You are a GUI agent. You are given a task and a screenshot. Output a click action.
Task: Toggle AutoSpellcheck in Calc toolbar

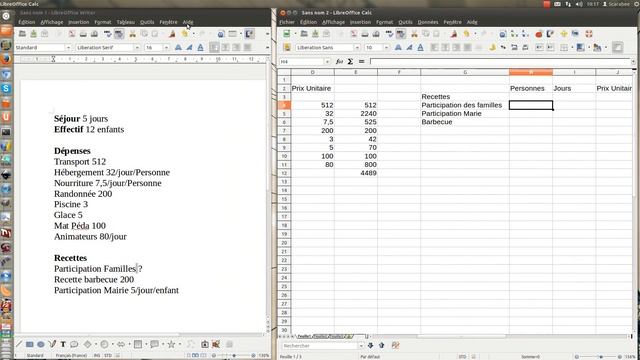[400, 34]
